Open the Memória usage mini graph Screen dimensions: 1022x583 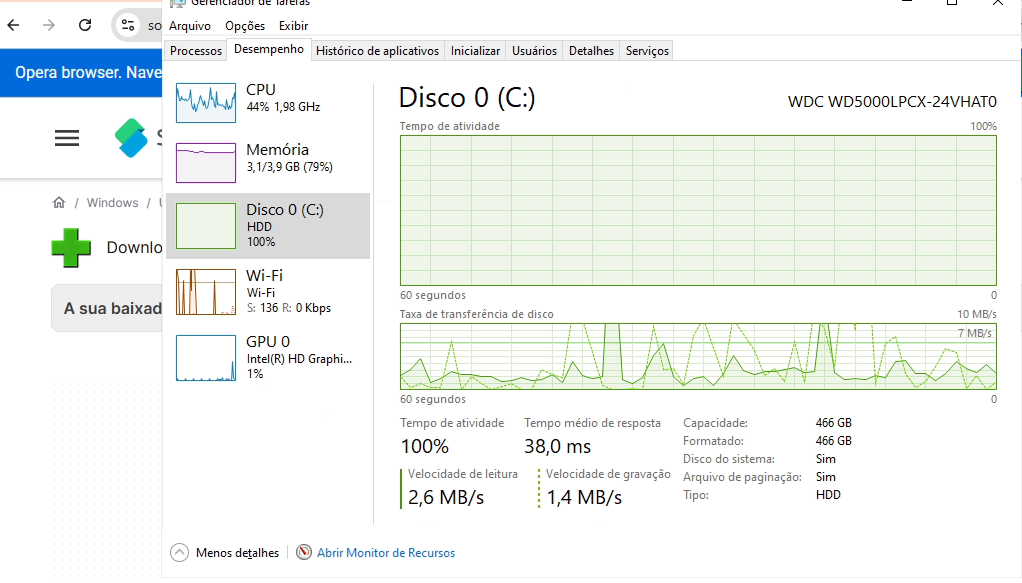tap(206, 162)
